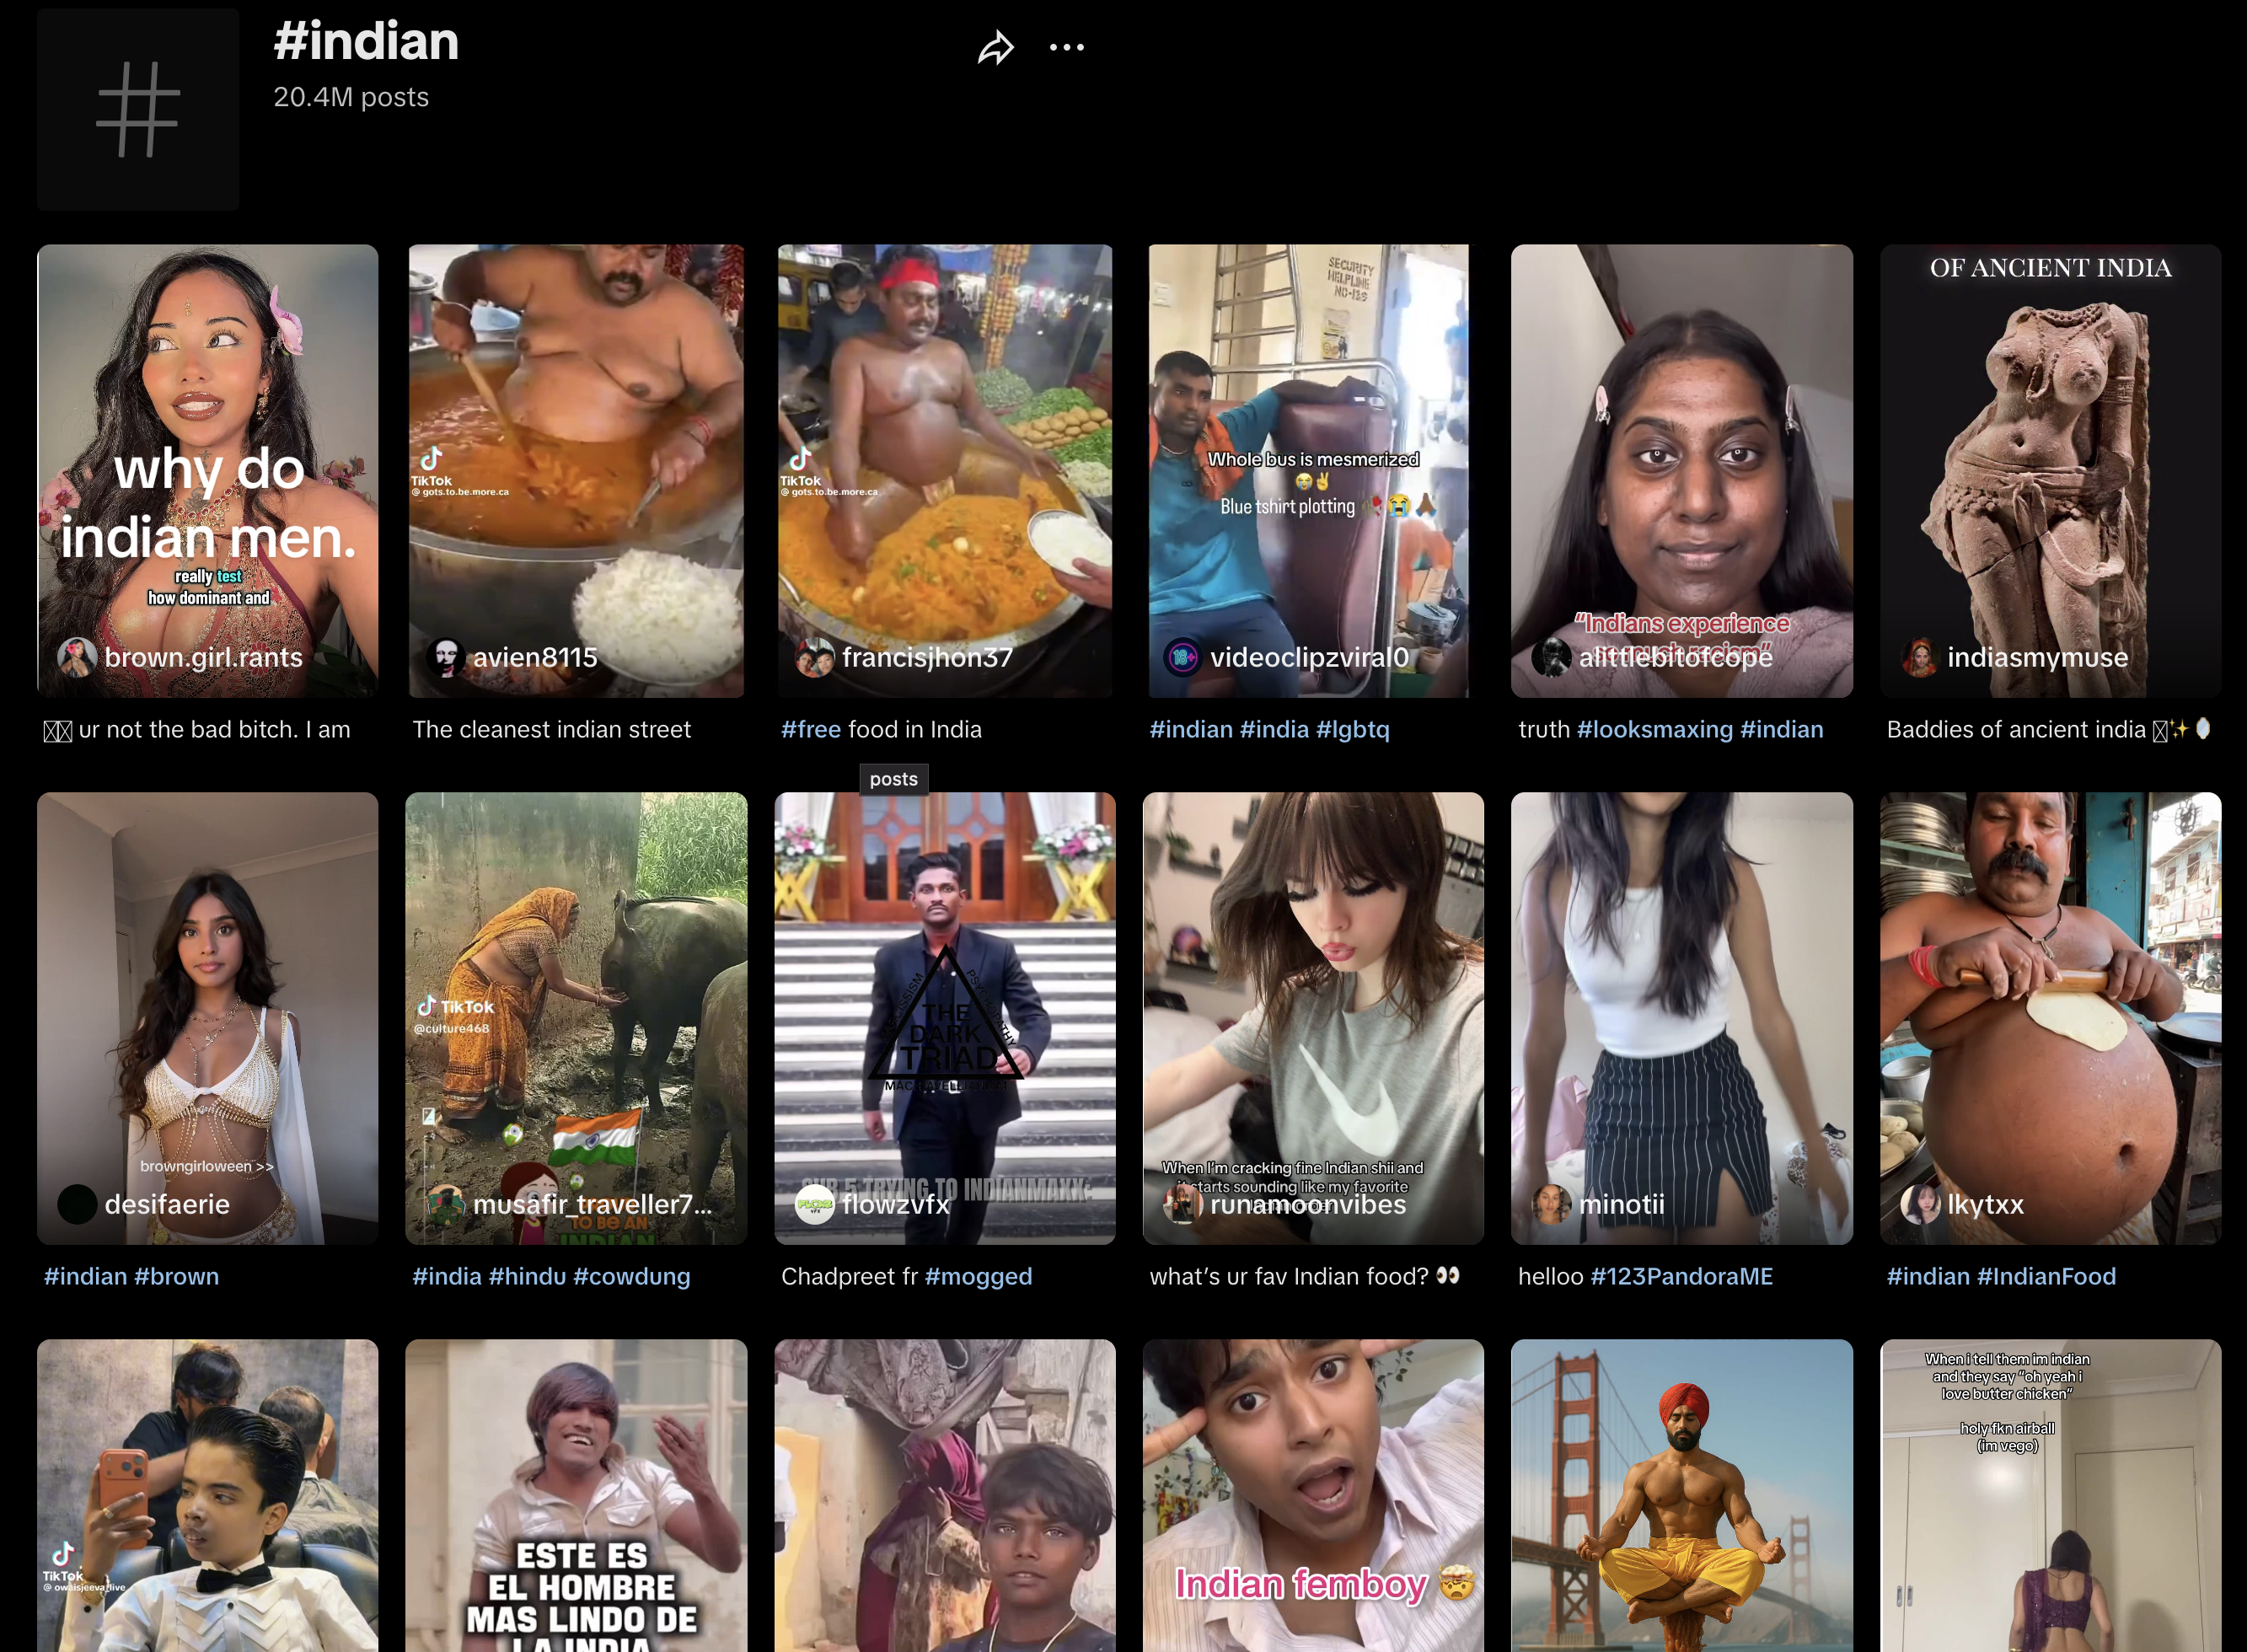
Task: Click the francisjhon37 username
Action: tap(927, 657)
